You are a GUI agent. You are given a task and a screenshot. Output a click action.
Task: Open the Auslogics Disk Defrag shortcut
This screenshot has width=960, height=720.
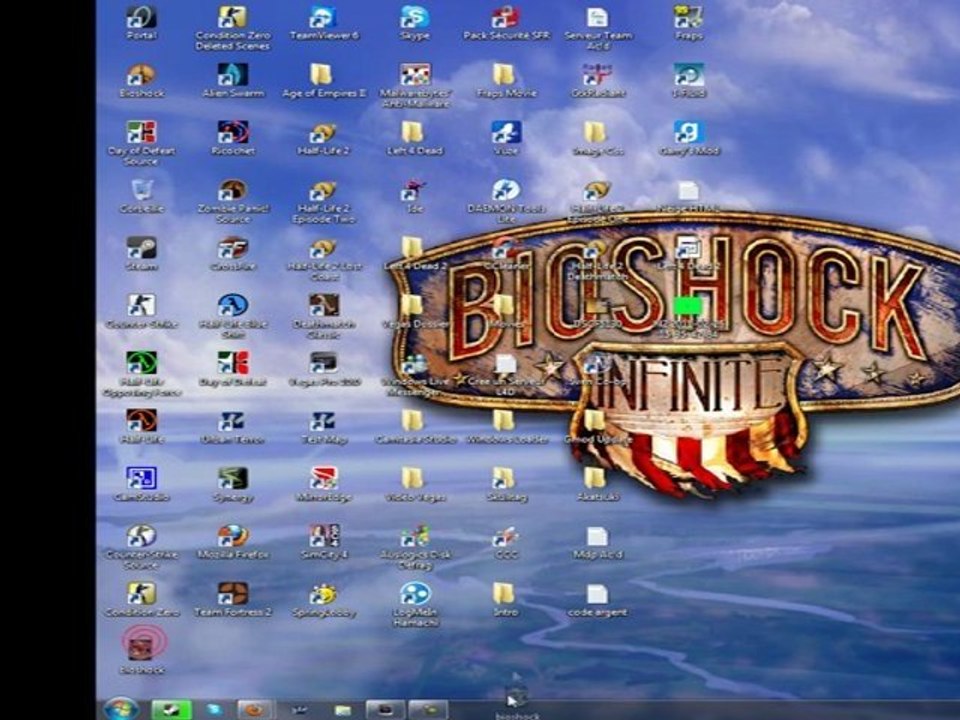(414, 547)
